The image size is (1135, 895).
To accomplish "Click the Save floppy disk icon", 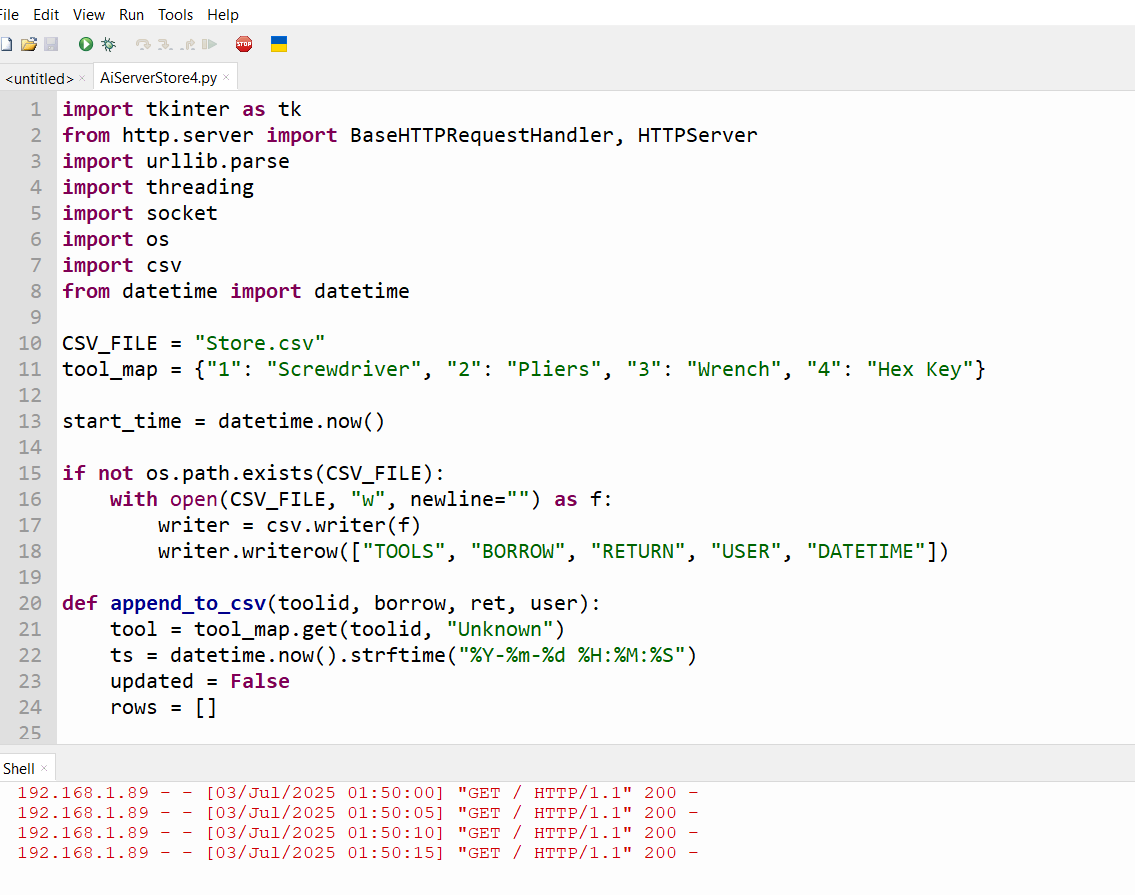I will (x=51, y=44).
